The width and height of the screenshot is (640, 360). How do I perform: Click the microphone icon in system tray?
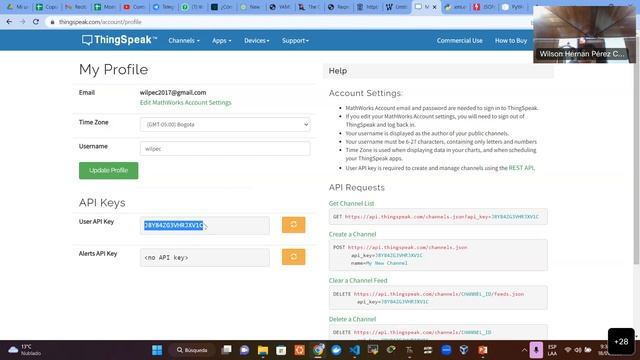(x=536, y=350)
